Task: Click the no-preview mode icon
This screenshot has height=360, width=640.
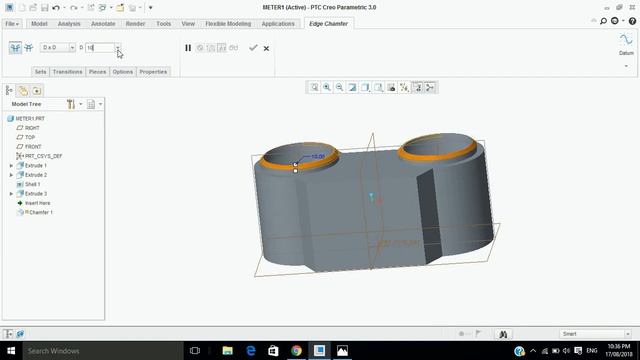Action: 200,48
